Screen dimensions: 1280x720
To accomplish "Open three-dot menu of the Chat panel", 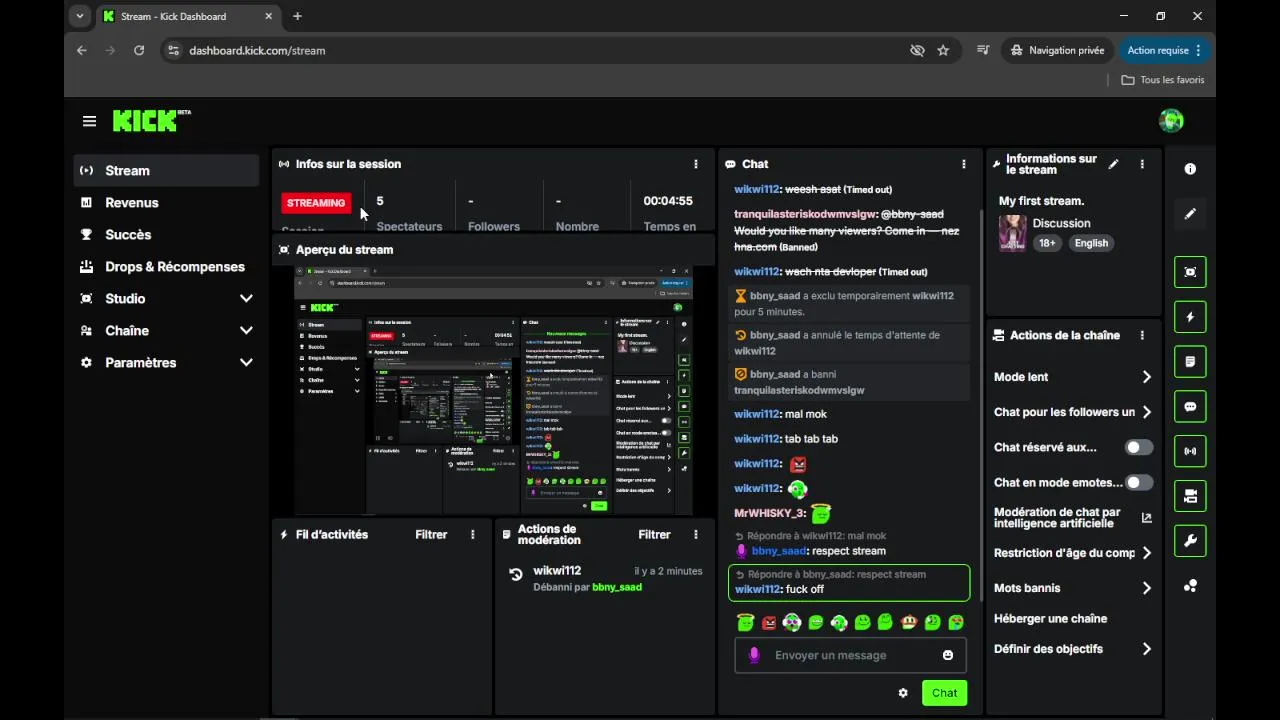I will click(x=964, y=164).
